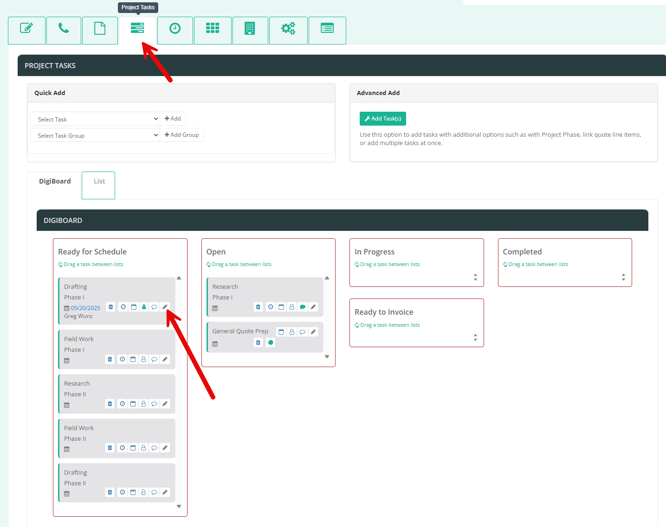This screenshot has height=527, width=666.
Task: Delete the Field Work Phase I task
Action: (x=110, y=359)
